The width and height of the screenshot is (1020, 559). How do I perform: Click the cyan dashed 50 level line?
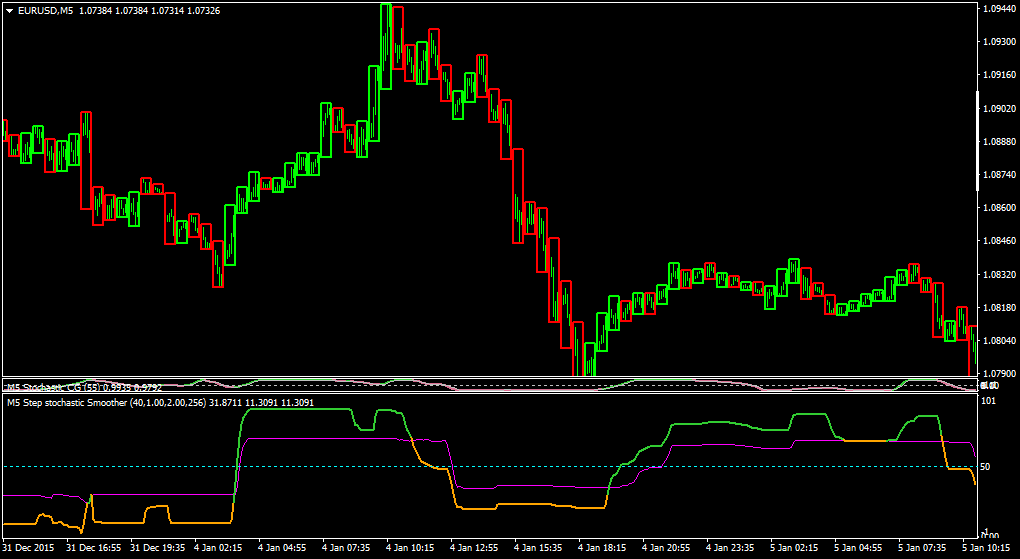(489, 467)
